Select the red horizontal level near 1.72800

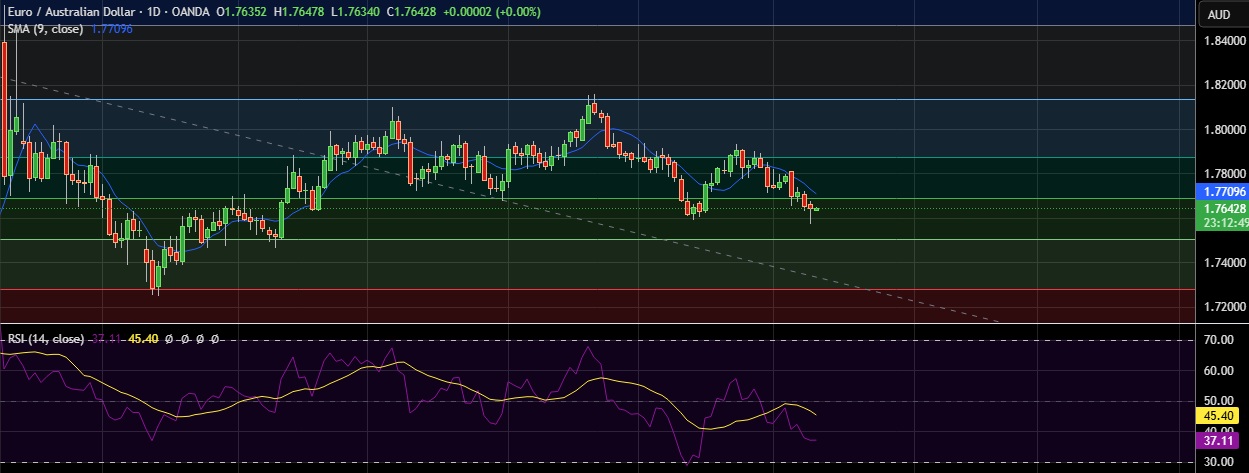tap(600, 290)
